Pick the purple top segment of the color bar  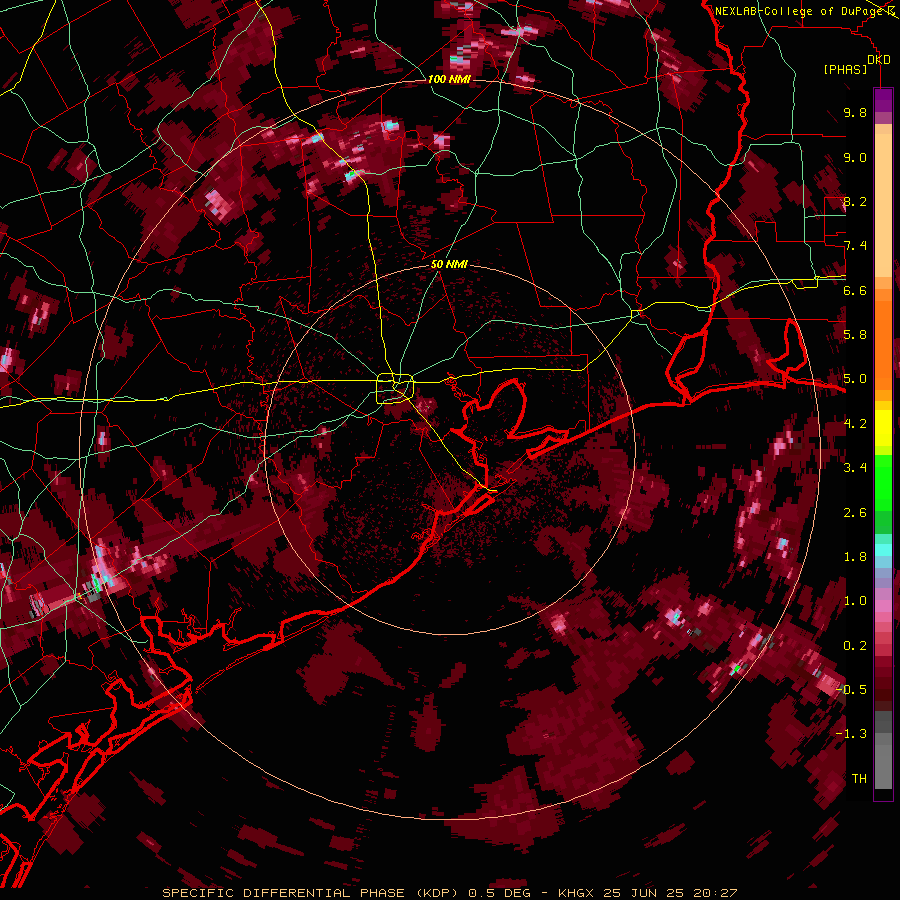[x=883, y=100]
